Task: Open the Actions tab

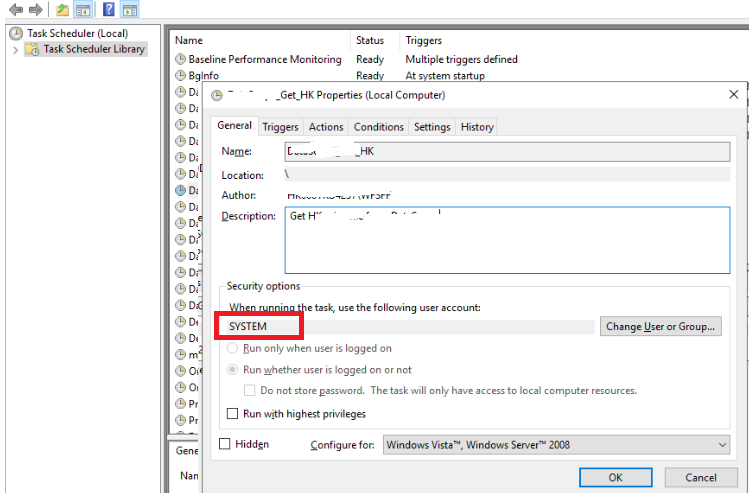Action: 326,127
